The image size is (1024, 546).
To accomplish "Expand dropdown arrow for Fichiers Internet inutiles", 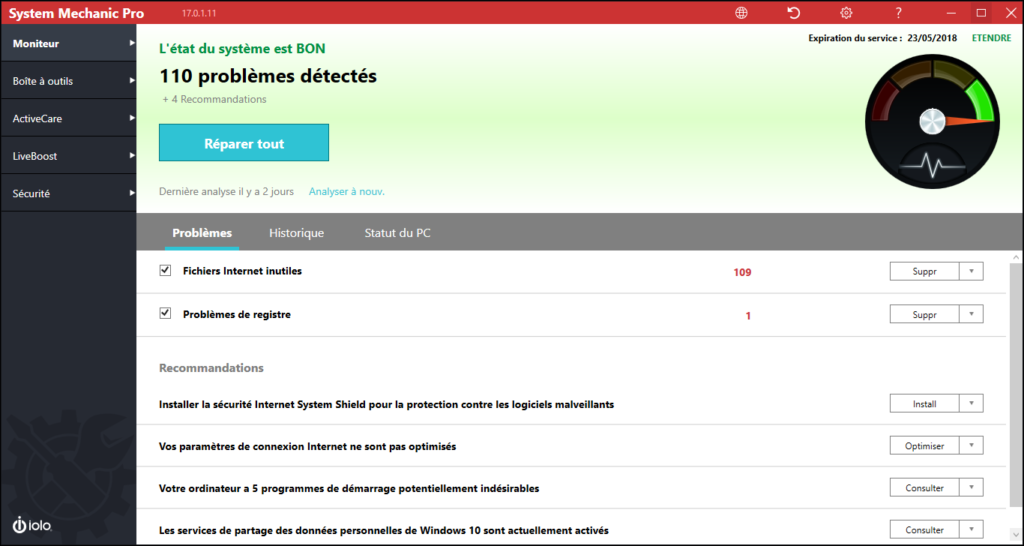I will (971, 271).
